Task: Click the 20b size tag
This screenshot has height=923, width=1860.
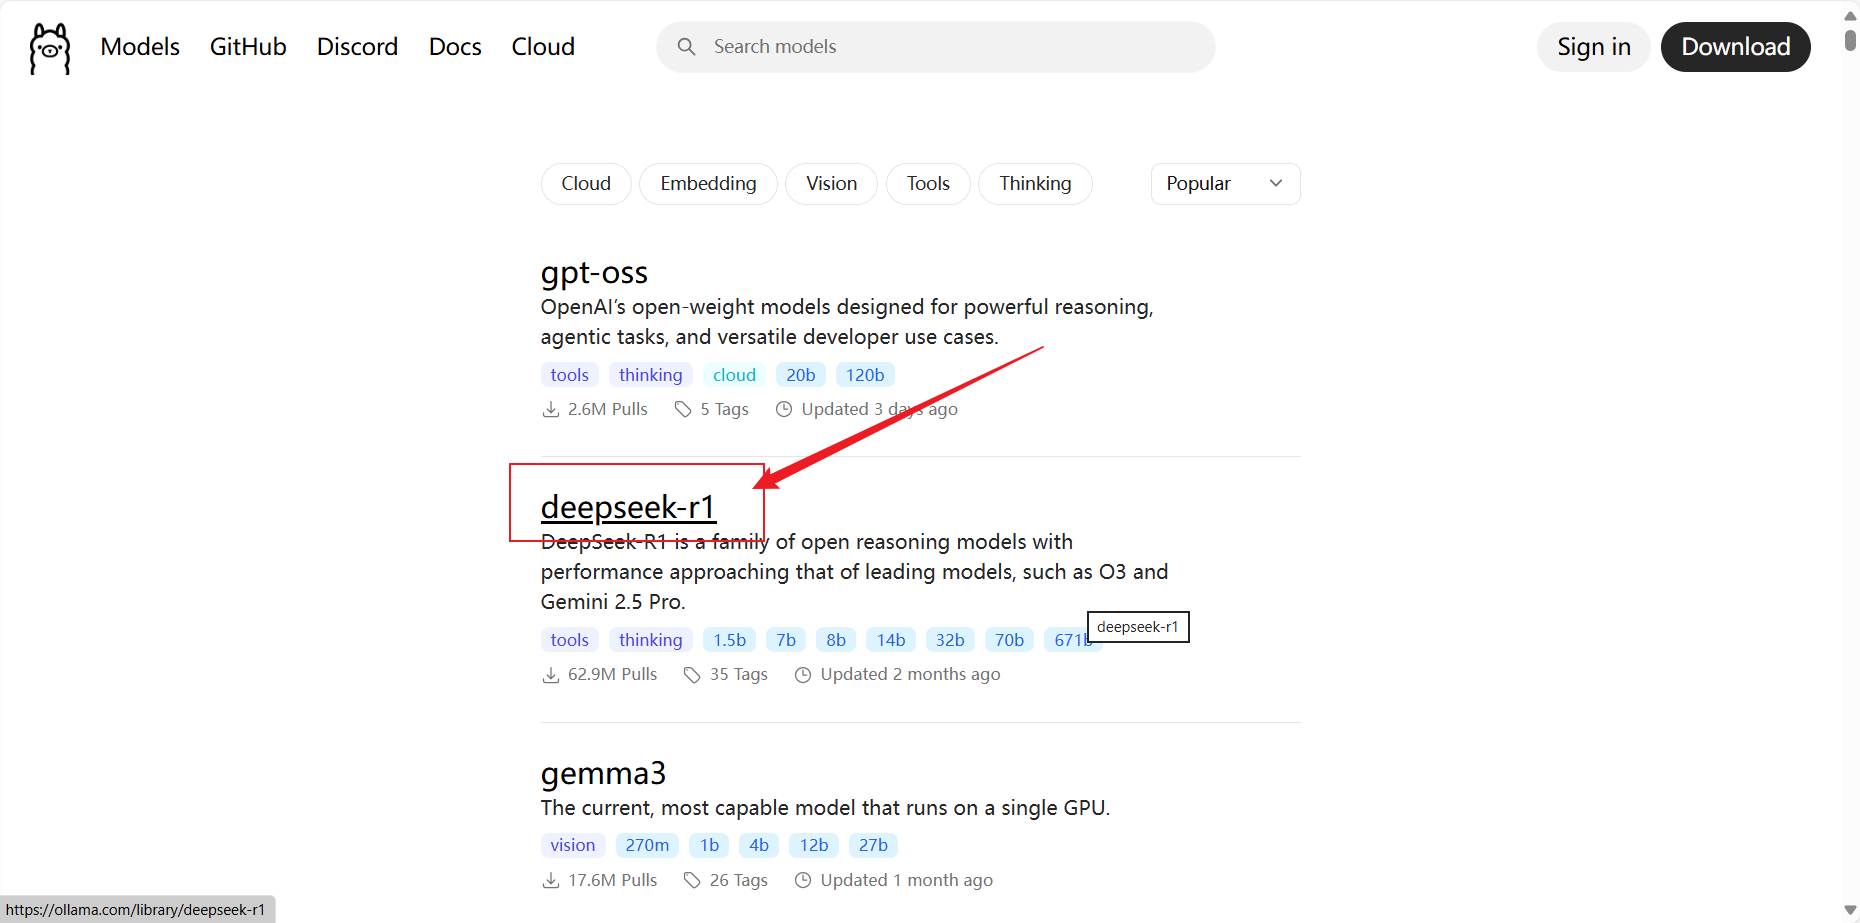Action: [x=800, y=375]
